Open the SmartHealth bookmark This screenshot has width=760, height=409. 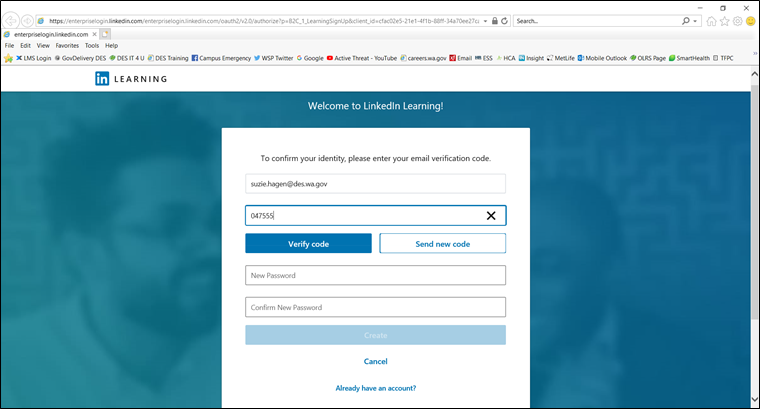[x=689, y=58]
